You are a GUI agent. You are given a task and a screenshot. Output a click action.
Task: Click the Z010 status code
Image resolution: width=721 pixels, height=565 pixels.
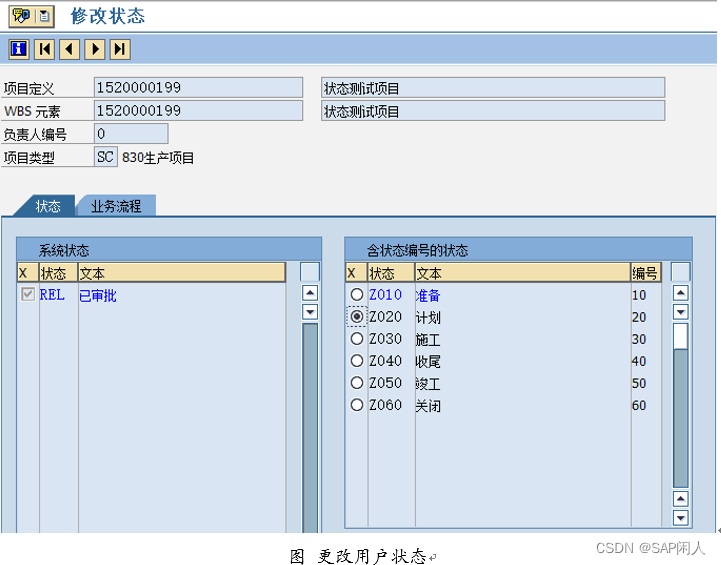(385, 295)
